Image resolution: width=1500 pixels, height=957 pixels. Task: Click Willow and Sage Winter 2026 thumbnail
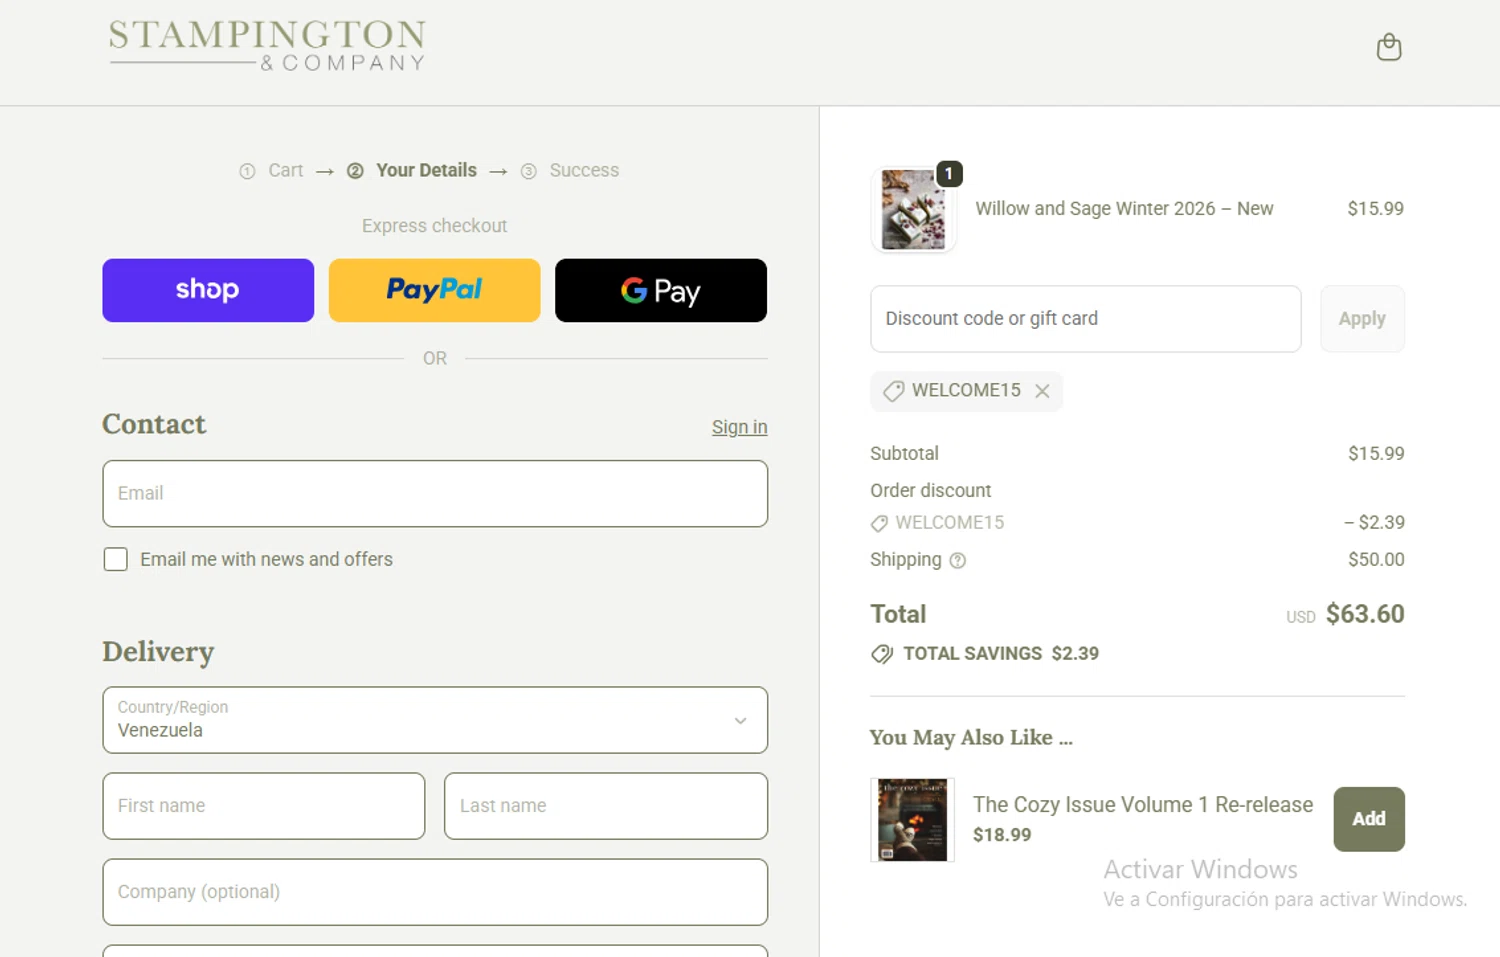click(x=913, y=210)
